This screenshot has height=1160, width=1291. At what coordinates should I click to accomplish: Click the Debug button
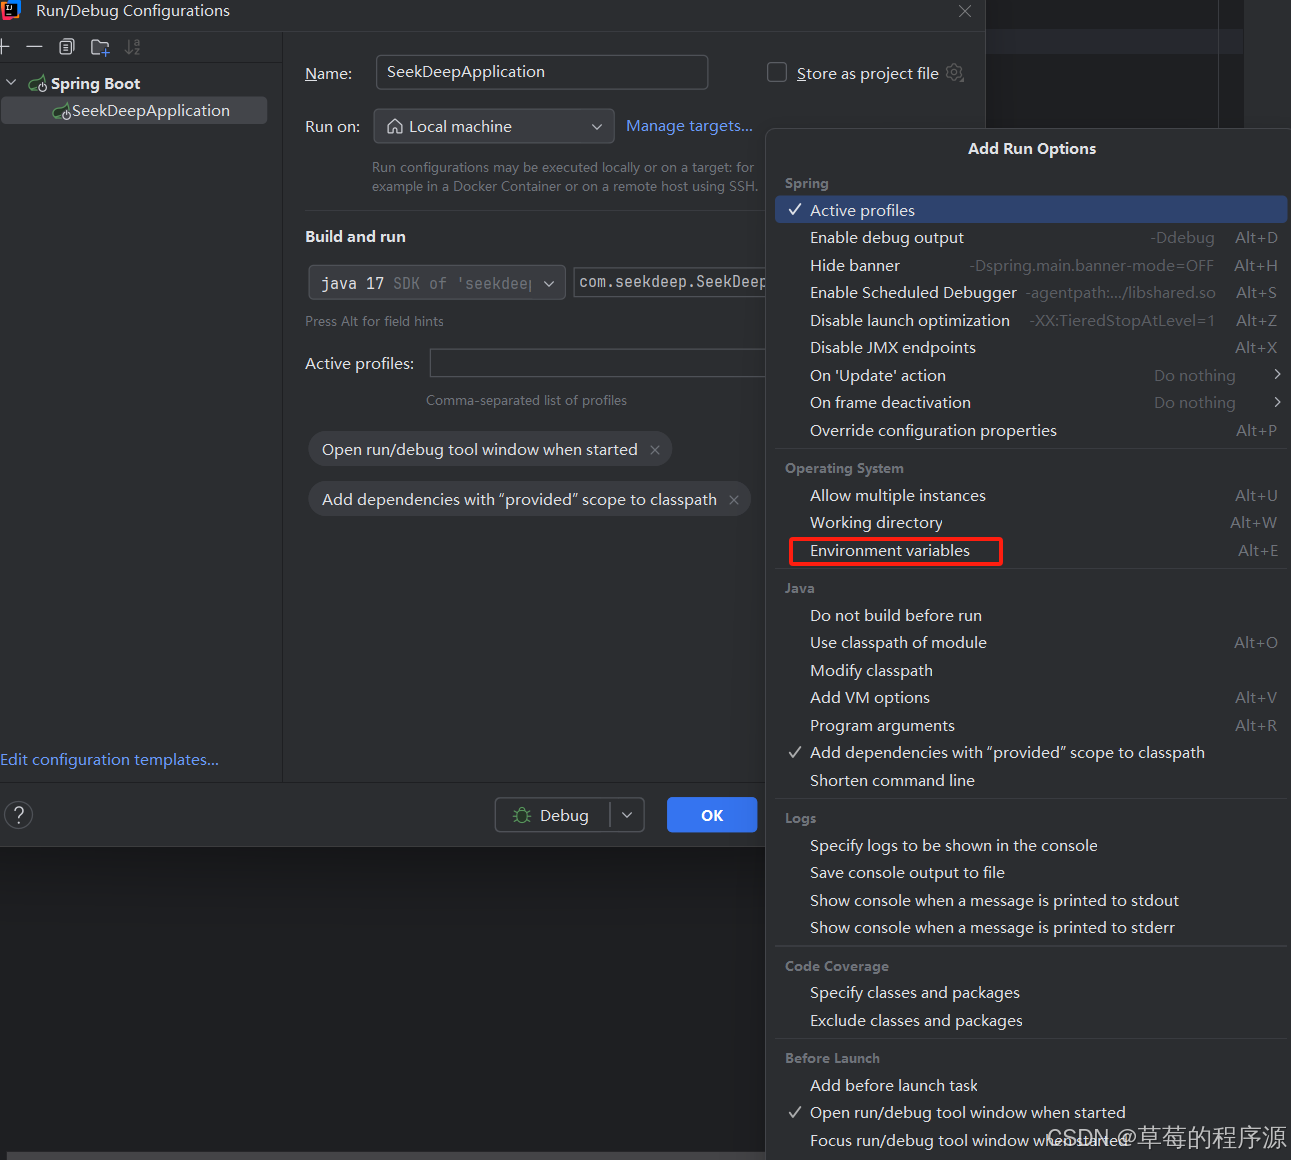click(552, 815)
